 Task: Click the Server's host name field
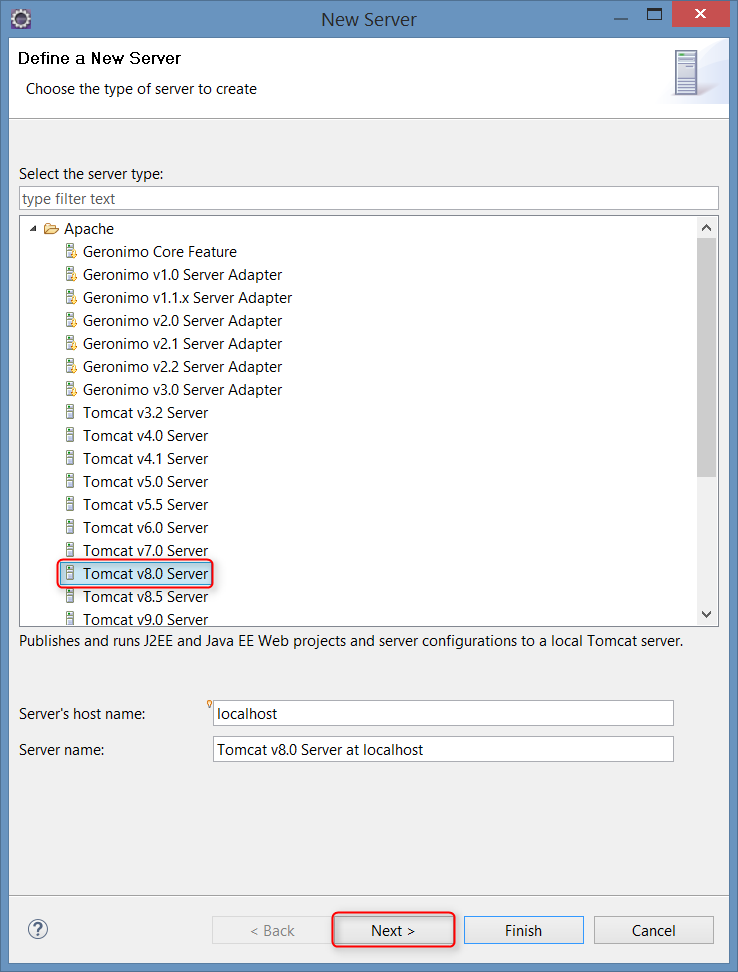(443, 713)
